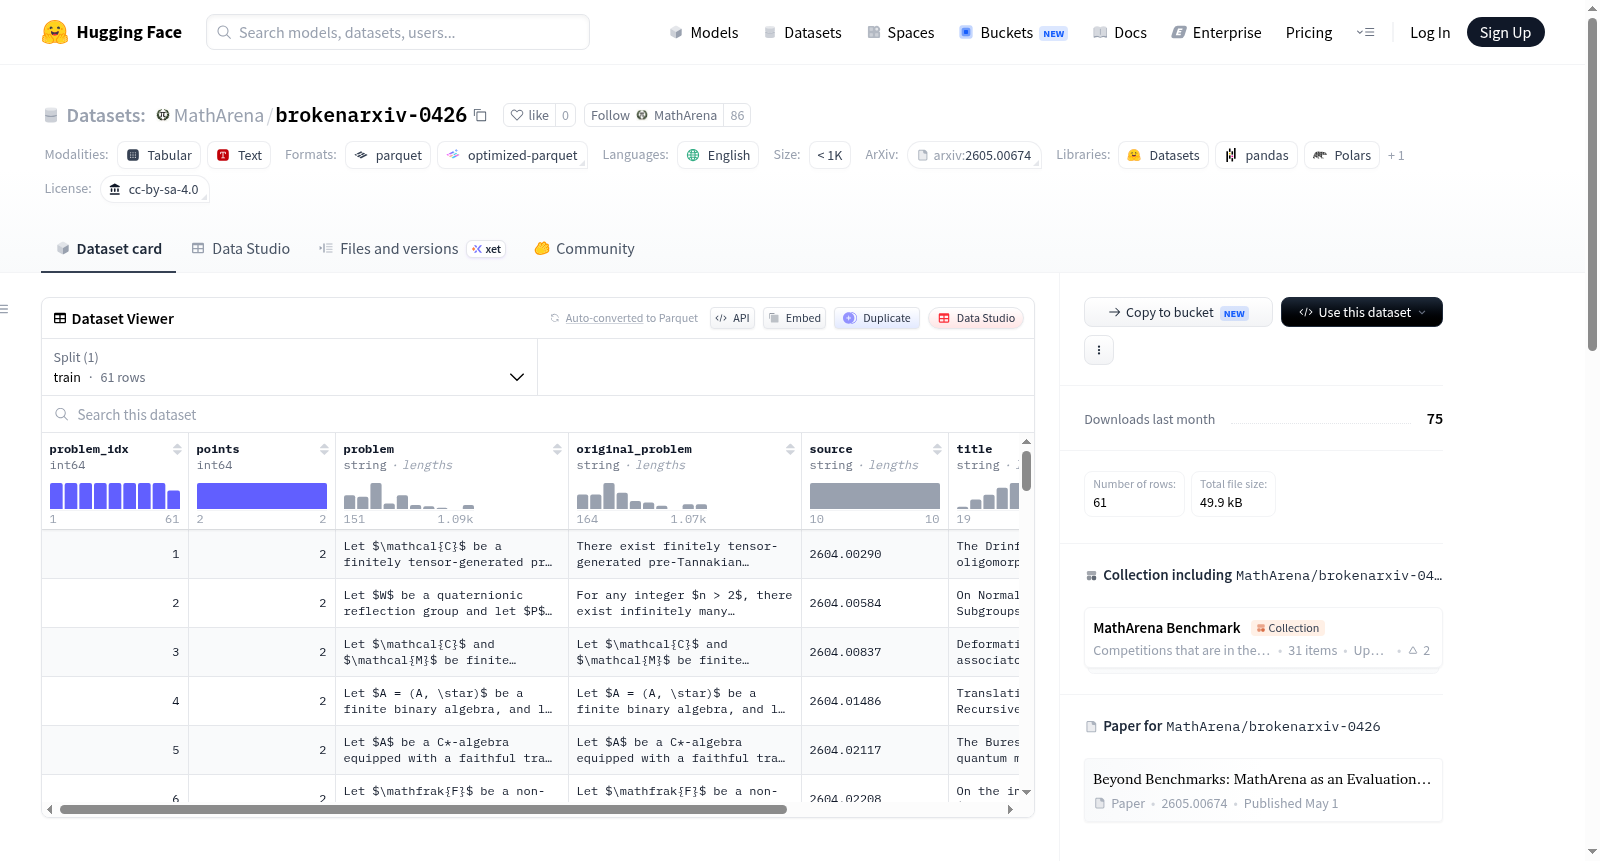Click the search magnifier icon in header
This screenshot has height=861, width=1600.
click(x=224, y=32)
